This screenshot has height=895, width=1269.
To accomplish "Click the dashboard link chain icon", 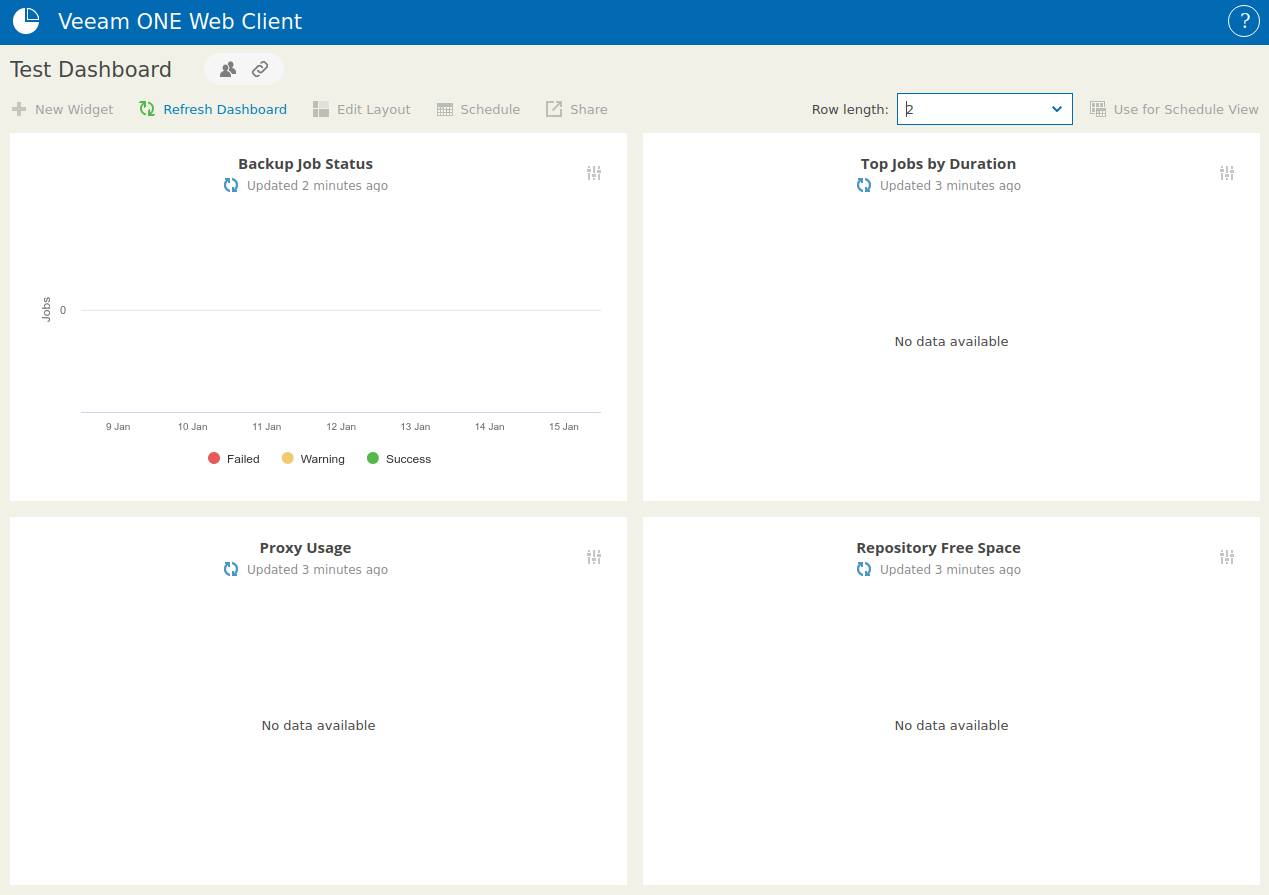I will tap(260, 69).
